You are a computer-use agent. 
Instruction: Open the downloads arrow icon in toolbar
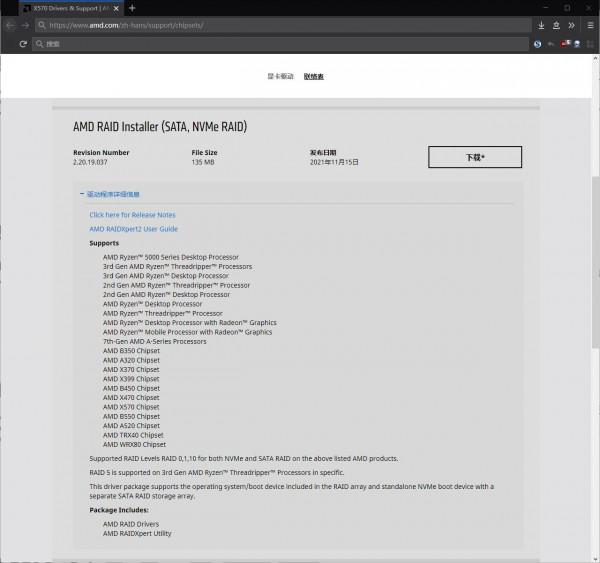click(541, 26)
